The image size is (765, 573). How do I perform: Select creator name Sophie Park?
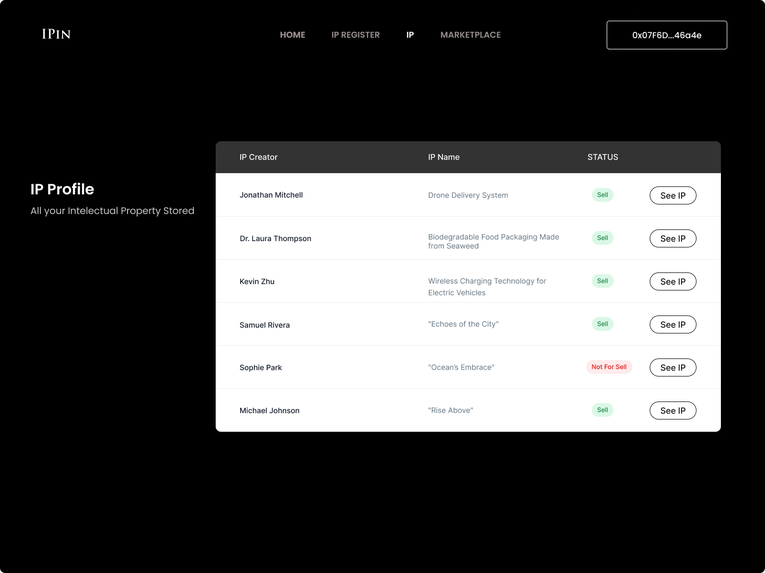(261, 367)
